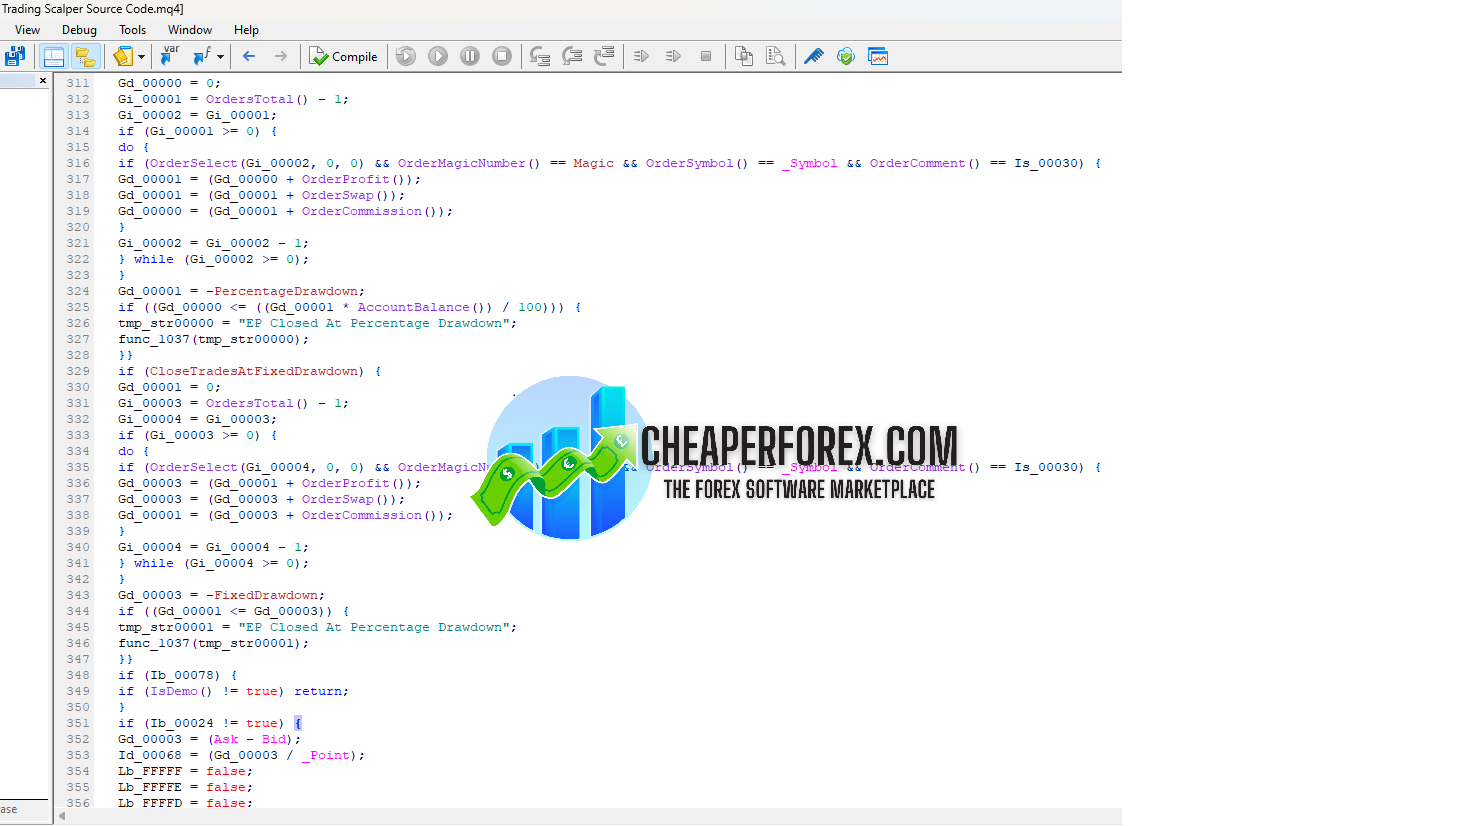Click the Step Over debug icon
Screen dimensions: 1457x826
pyautogui.click(x=572, y=57)
